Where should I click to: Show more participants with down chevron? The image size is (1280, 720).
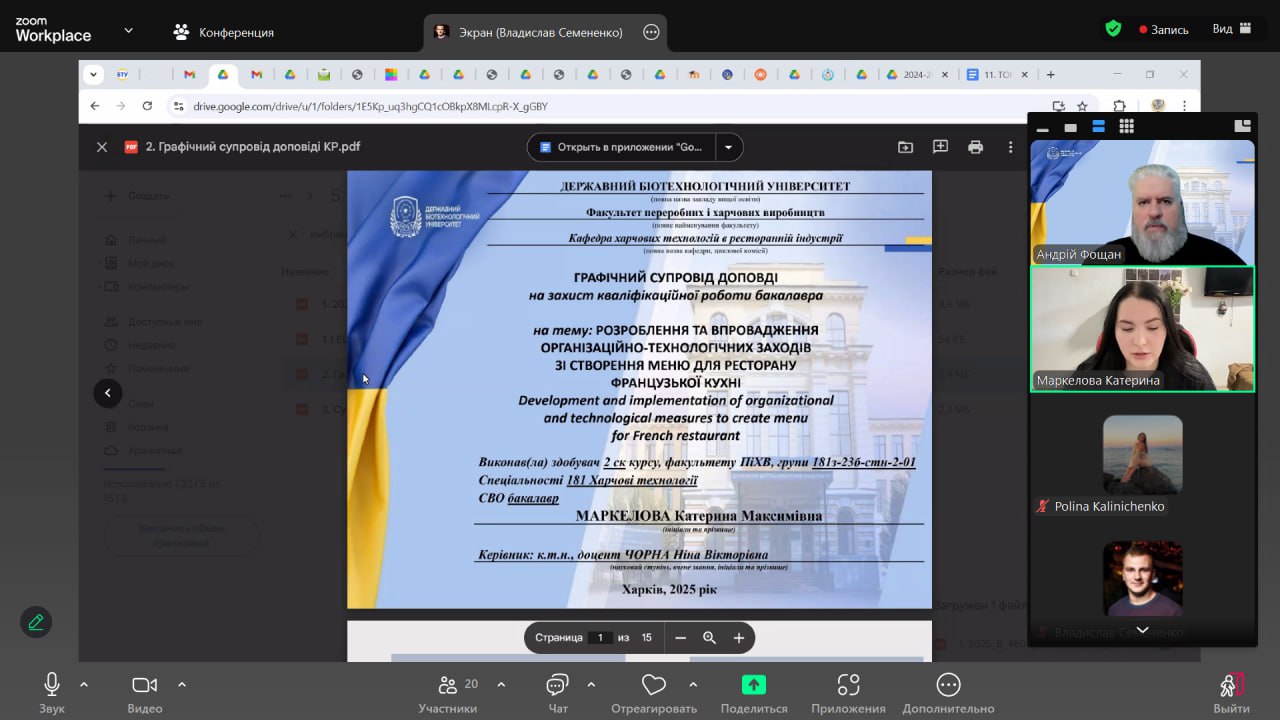click(1142, 630)
